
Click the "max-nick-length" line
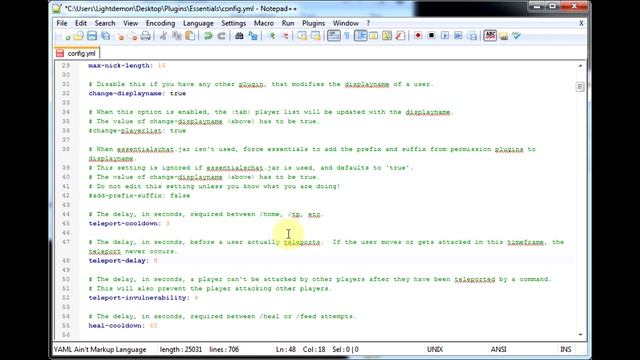pyautogui.click(x=127, y=65)
